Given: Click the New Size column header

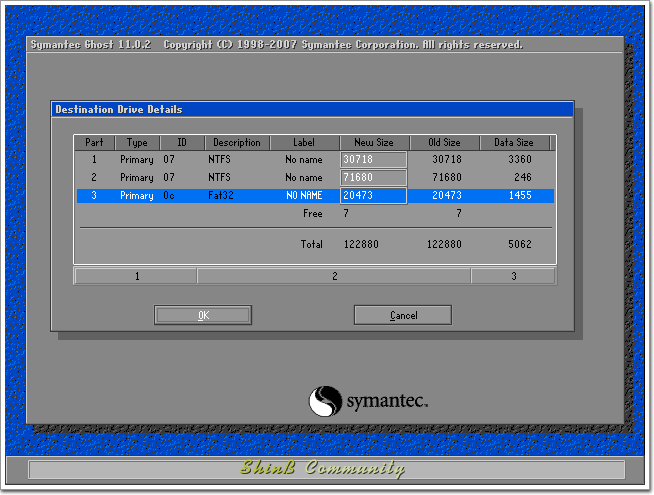Looking at the screenshot, I should pyautogui.click(x=374, y=143).
